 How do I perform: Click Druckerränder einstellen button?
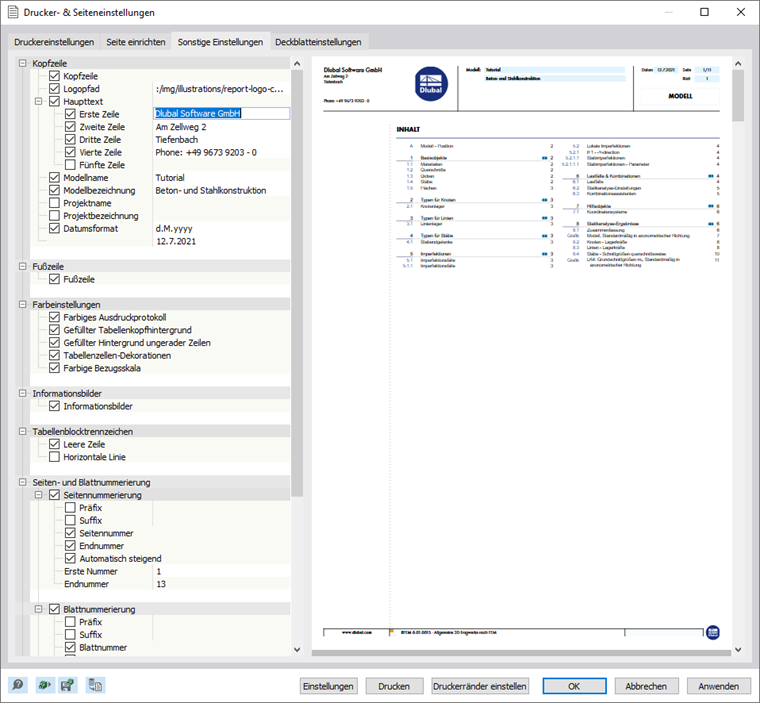click(x=480, y=686)
